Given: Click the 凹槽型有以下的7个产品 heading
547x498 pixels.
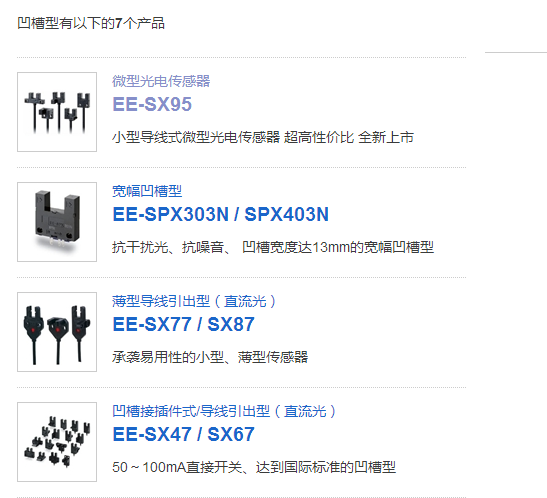Looking at the screenshot, I should [x=91, y=23].
